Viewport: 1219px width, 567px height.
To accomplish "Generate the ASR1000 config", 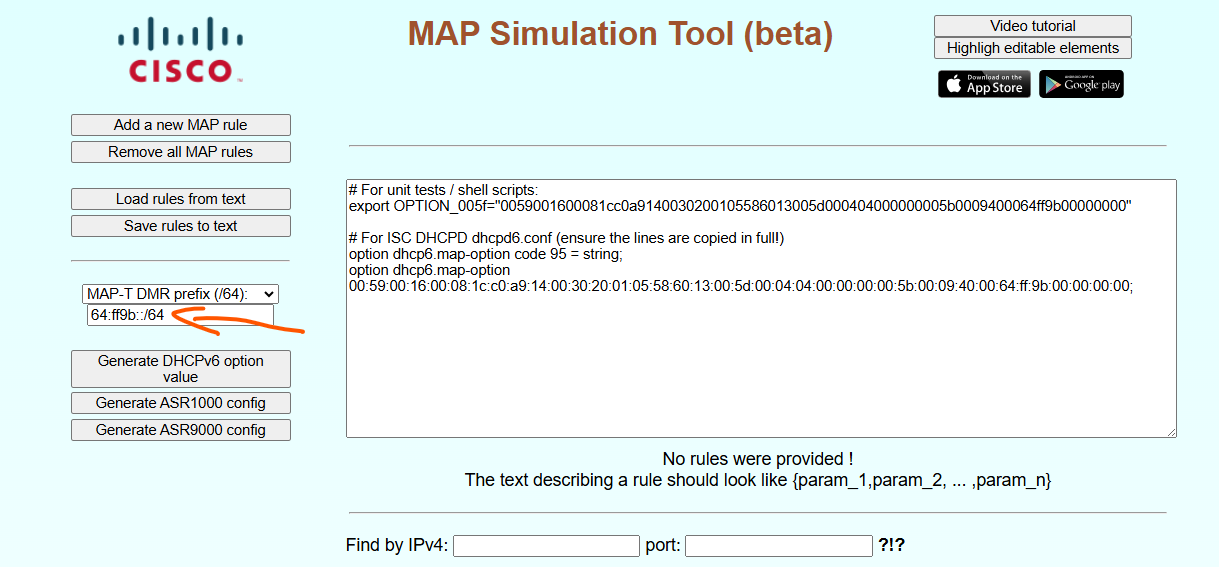I will pos(180,403).
